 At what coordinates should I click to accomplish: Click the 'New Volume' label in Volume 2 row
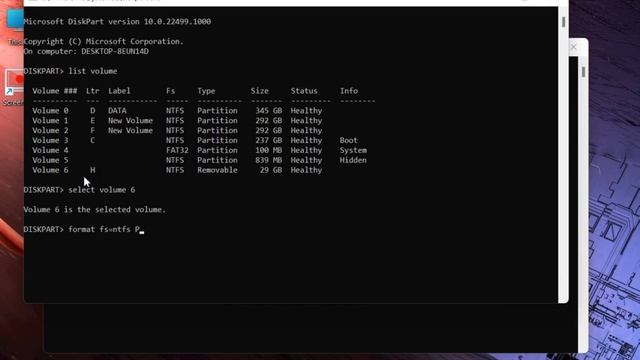131,130
